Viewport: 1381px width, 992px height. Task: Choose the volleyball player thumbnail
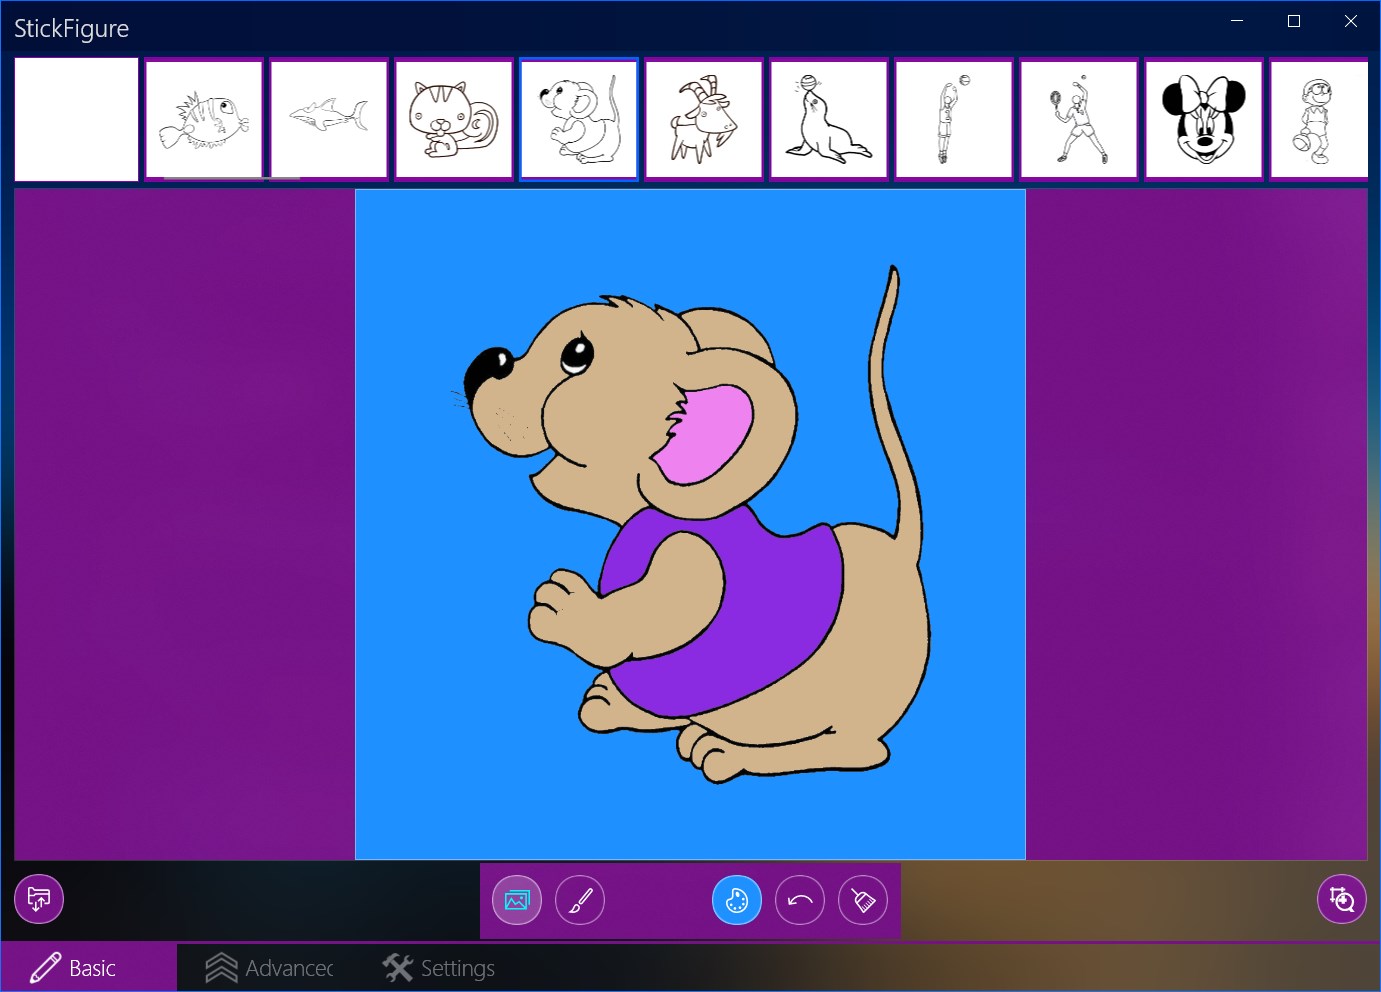pos(954,119)
